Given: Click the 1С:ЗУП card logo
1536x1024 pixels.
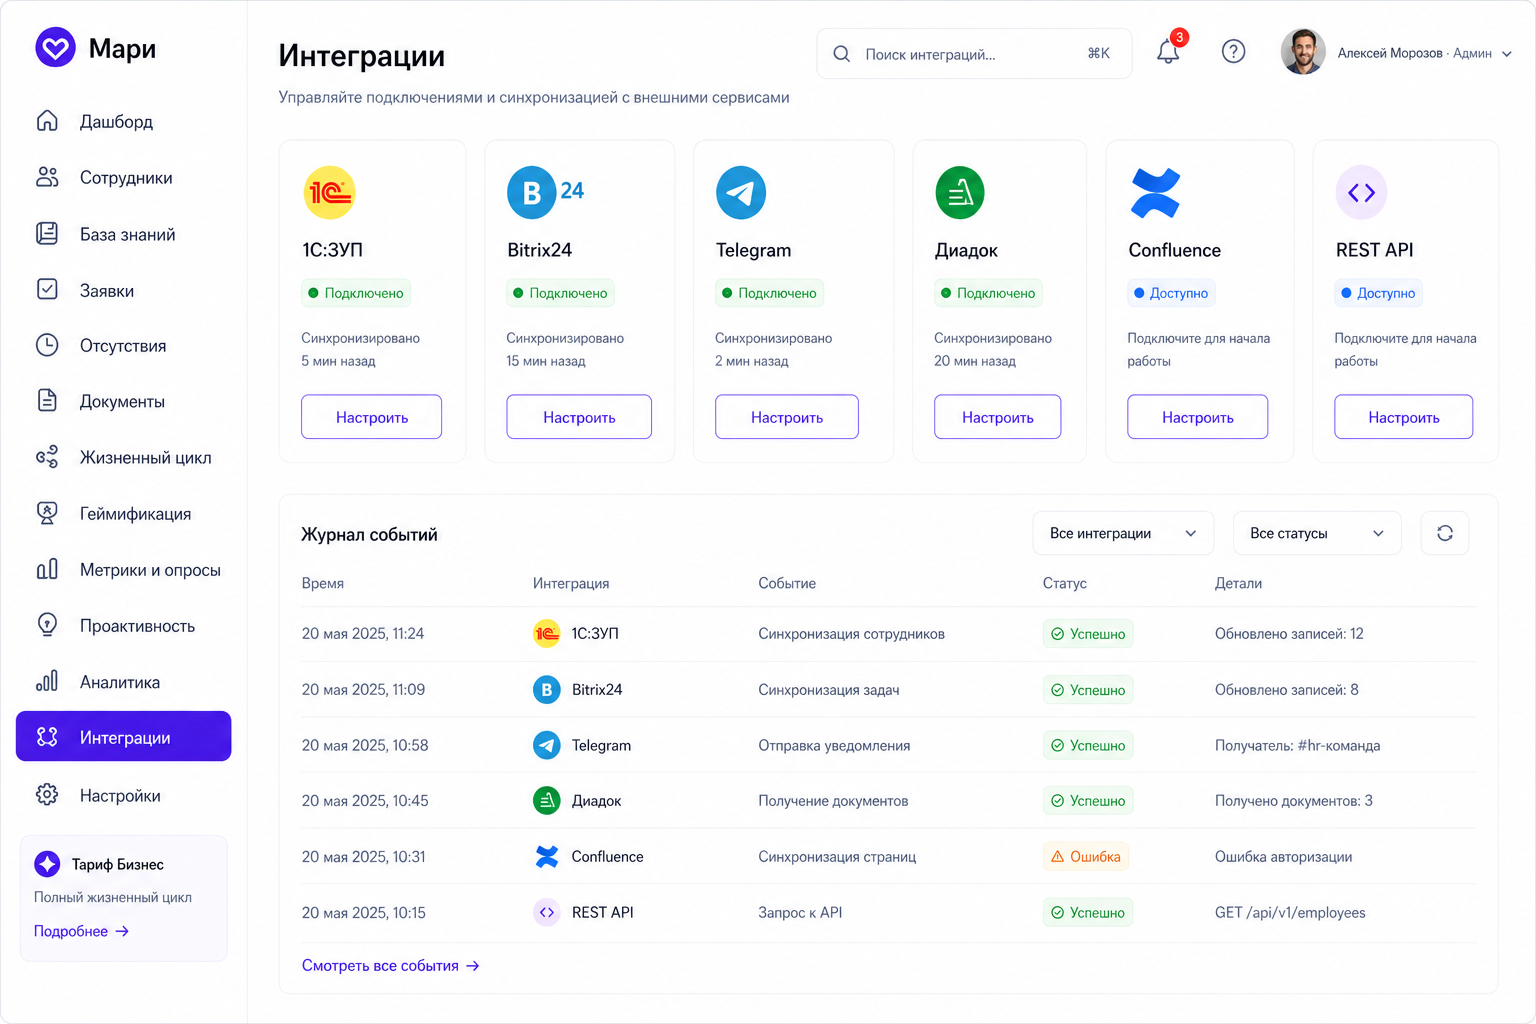Looking at the screenshot, I should 329,192.
